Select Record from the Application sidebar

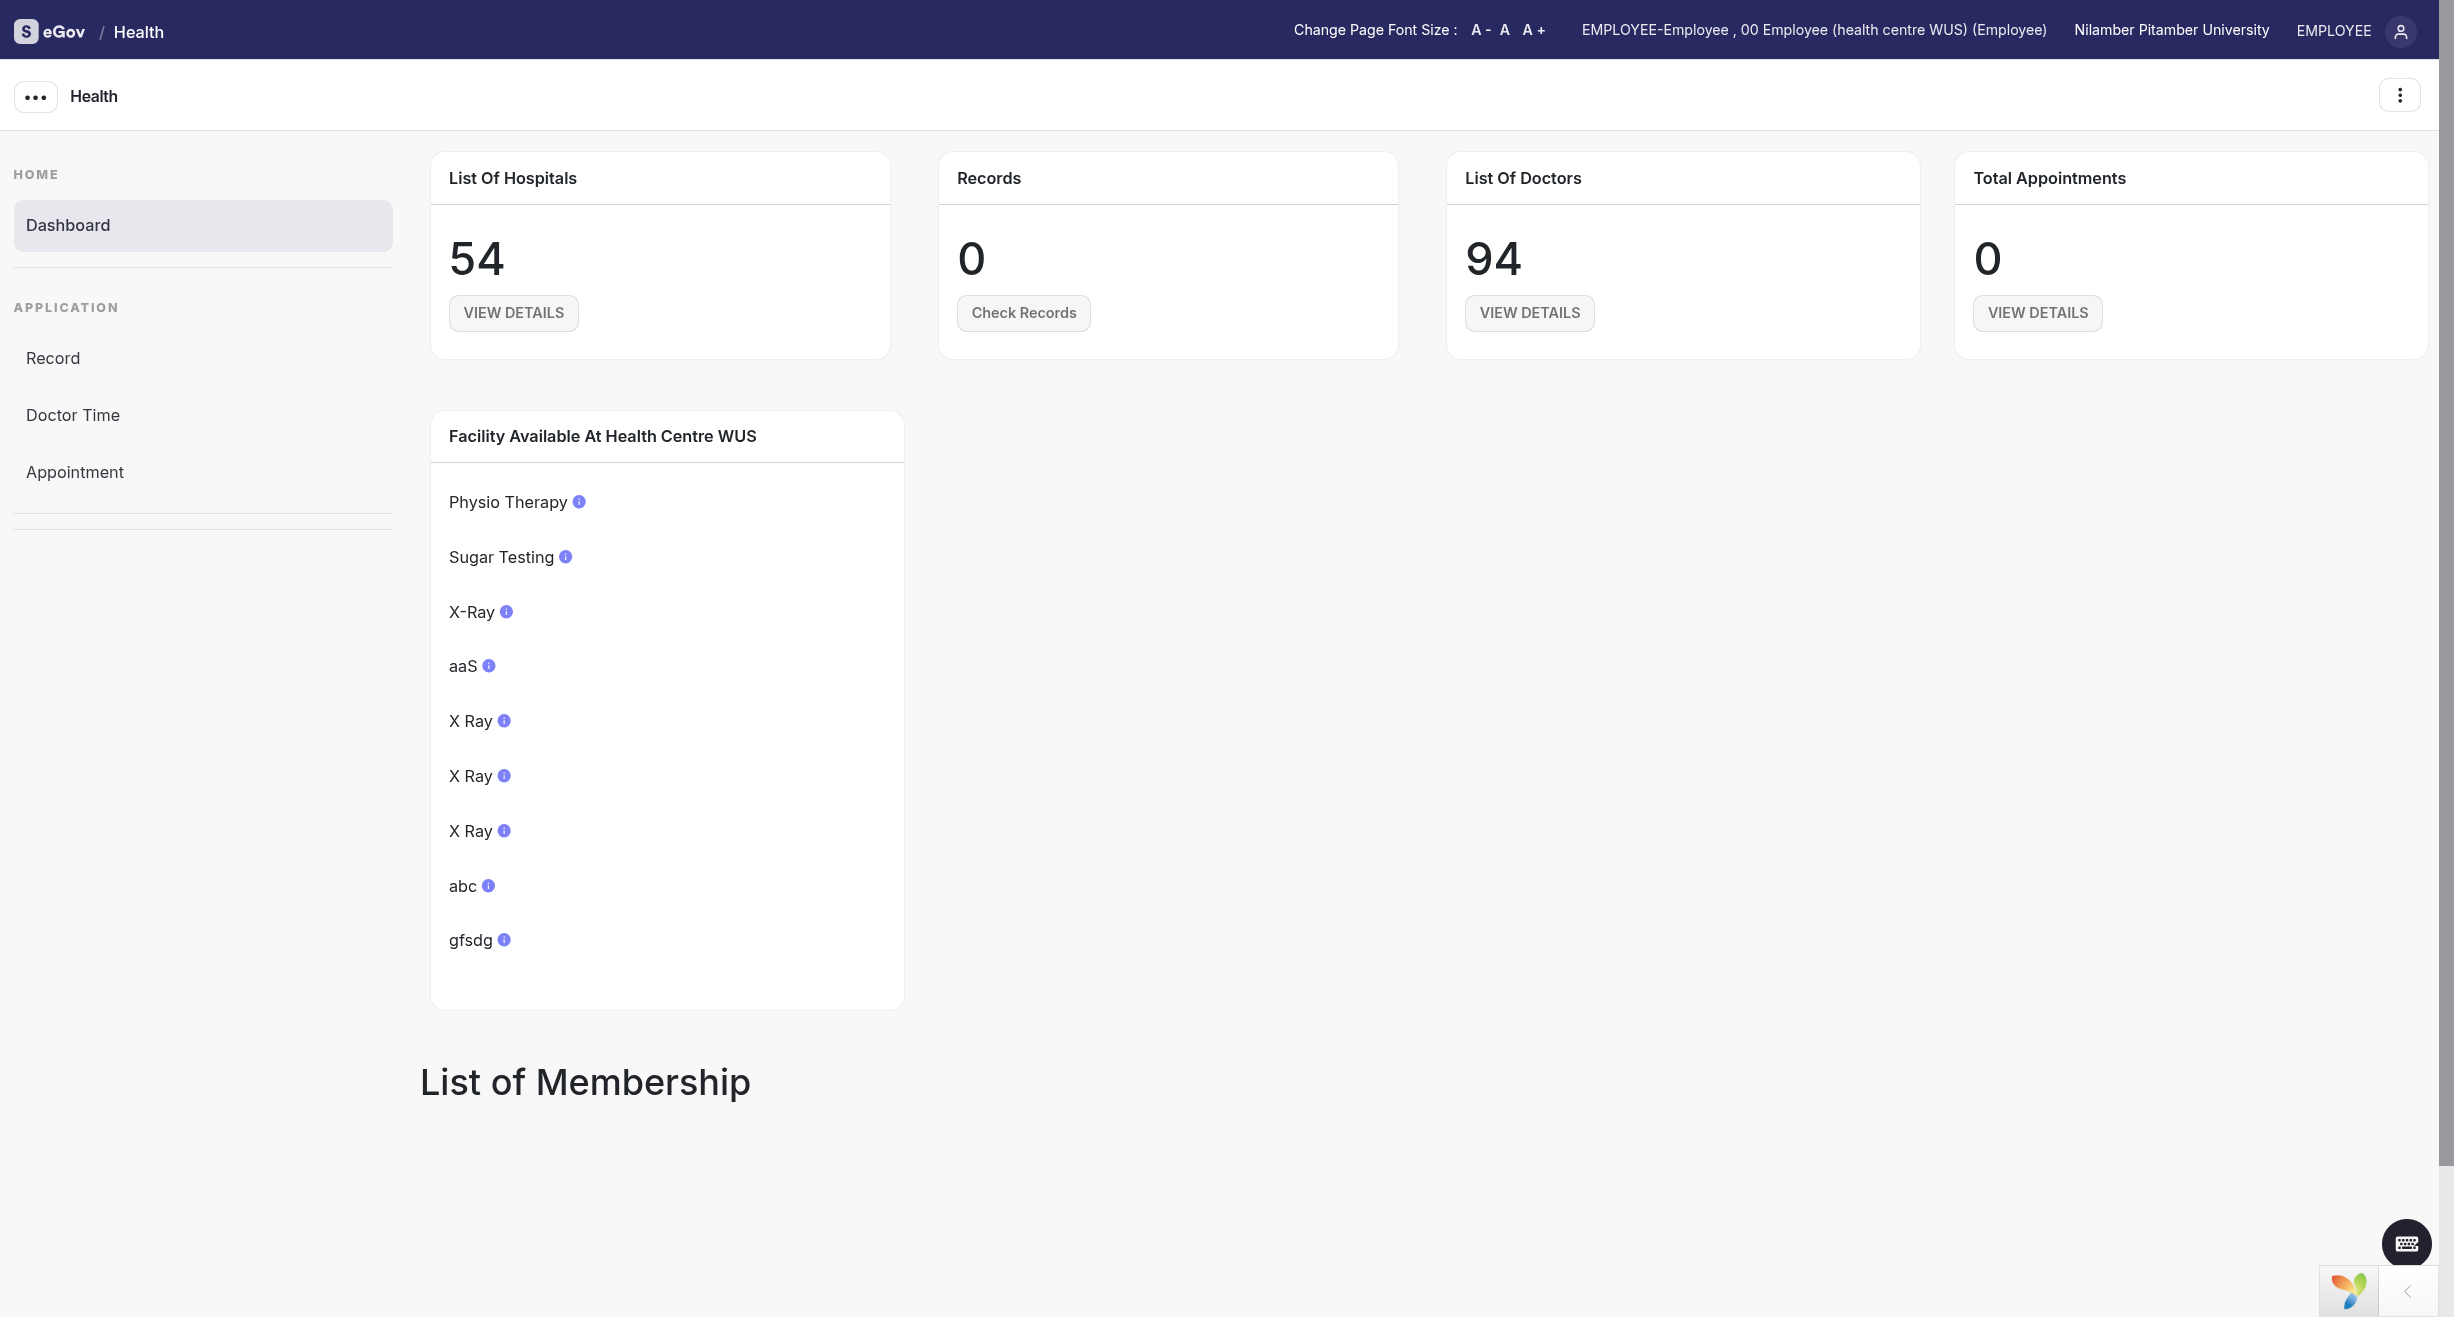(x=52, y=357)
